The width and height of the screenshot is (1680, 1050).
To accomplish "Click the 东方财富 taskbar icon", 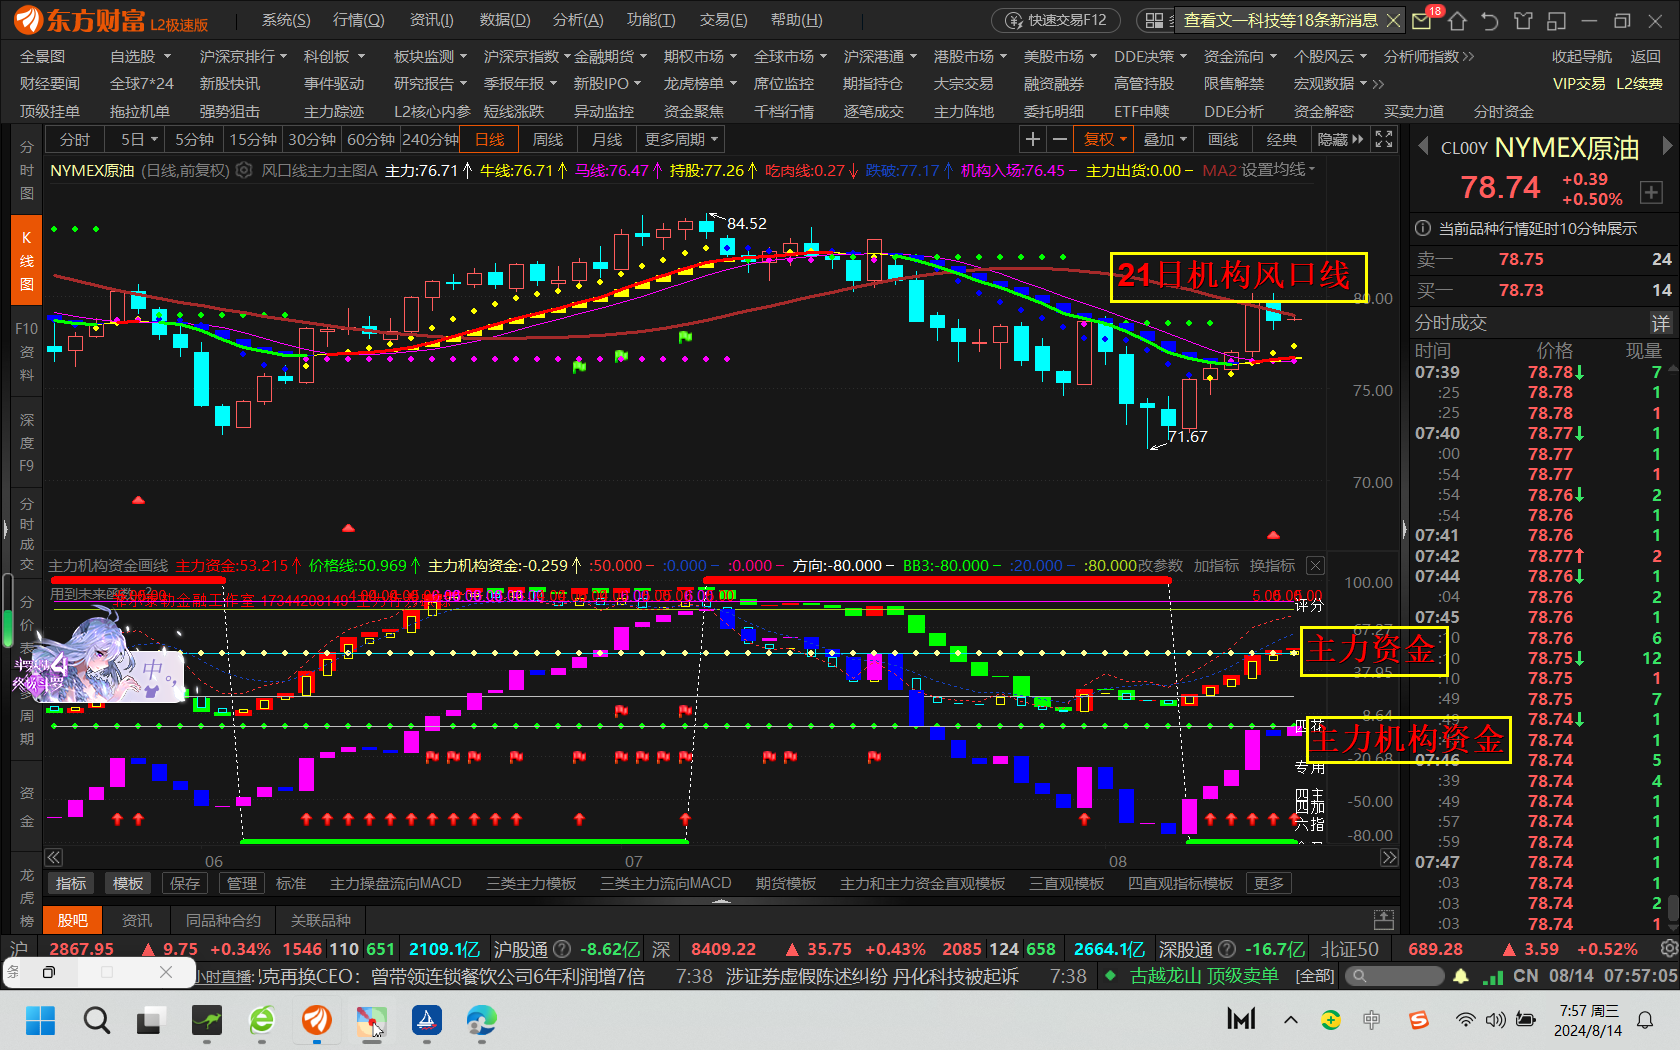I will click(x=317, y=1020).
